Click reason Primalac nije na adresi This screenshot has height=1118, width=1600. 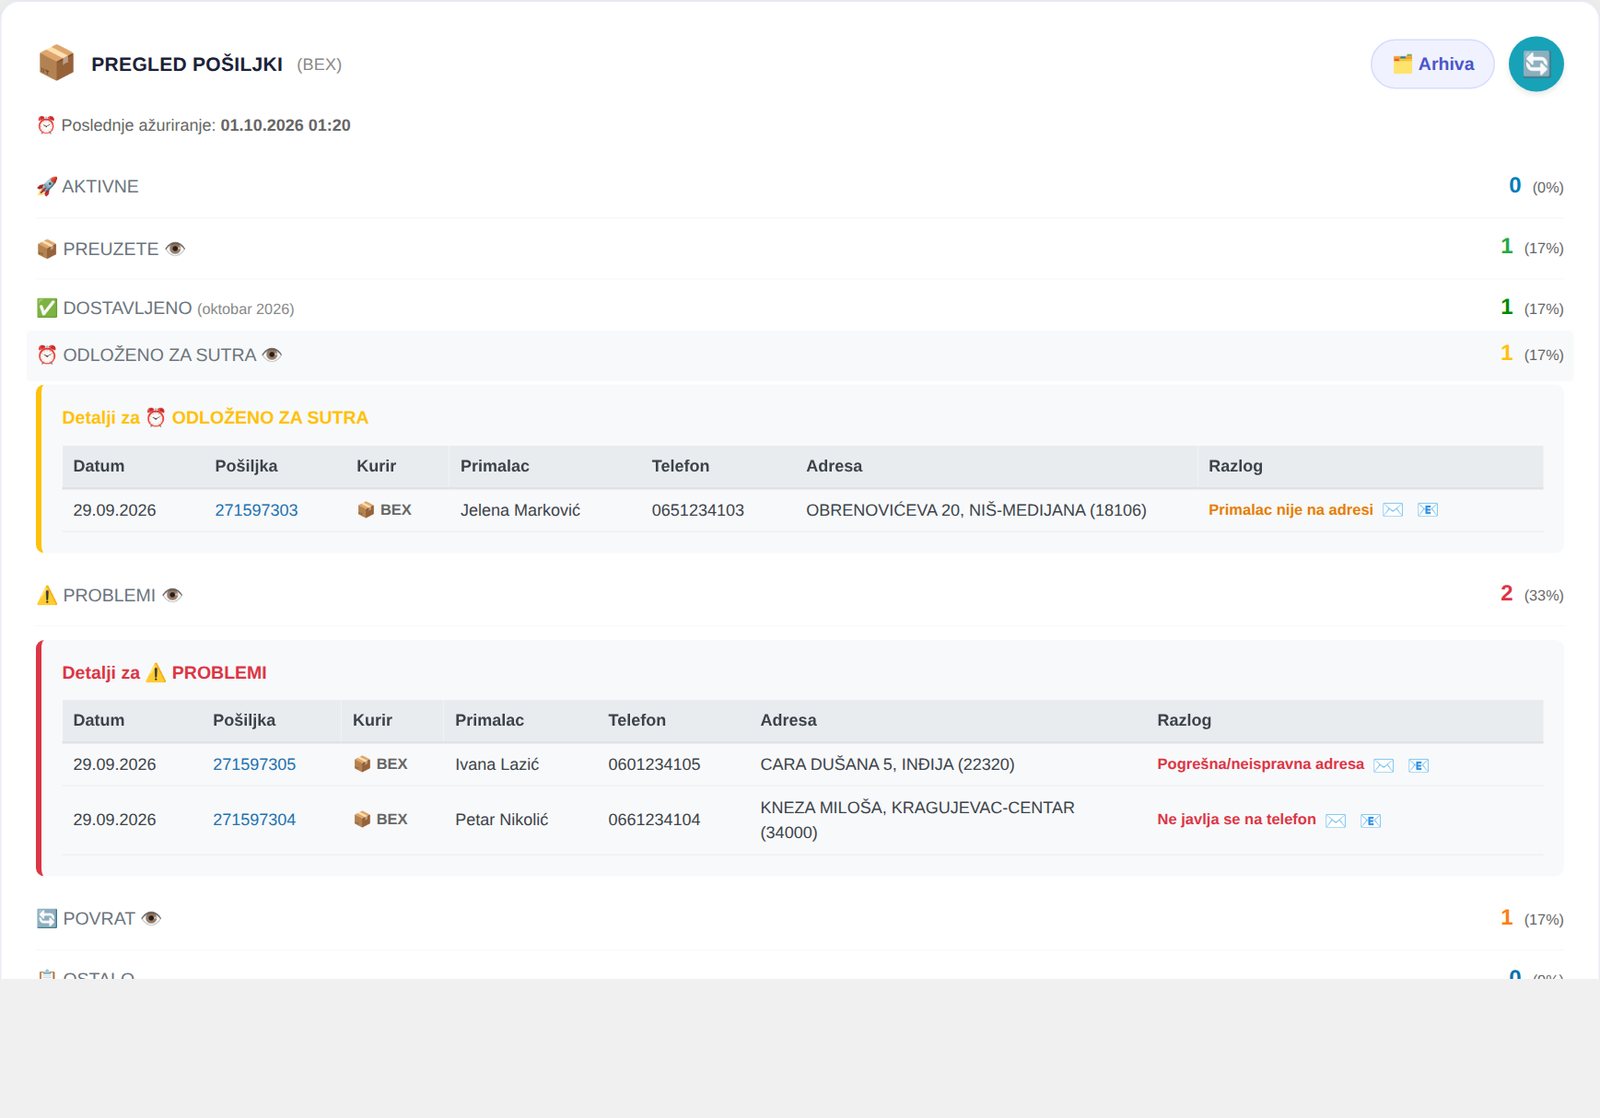point(1290,510)
